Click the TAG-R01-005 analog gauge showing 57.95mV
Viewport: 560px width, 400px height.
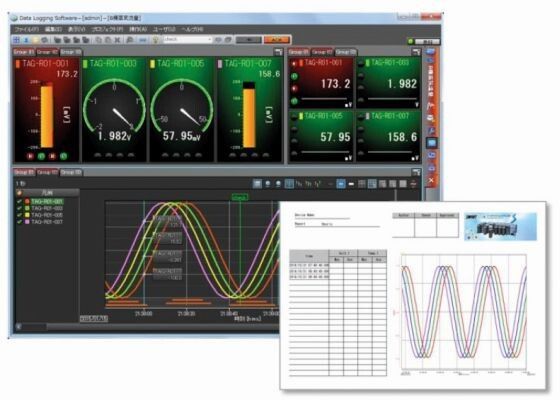click(182, 110)
